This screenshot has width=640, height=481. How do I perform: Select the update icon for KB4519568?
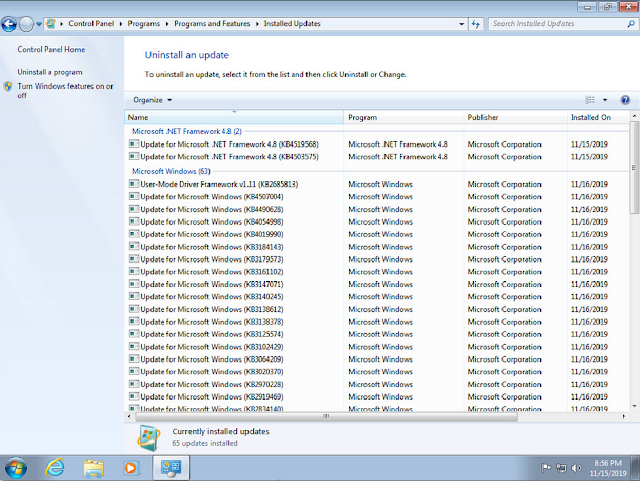(x=134, y=144)
